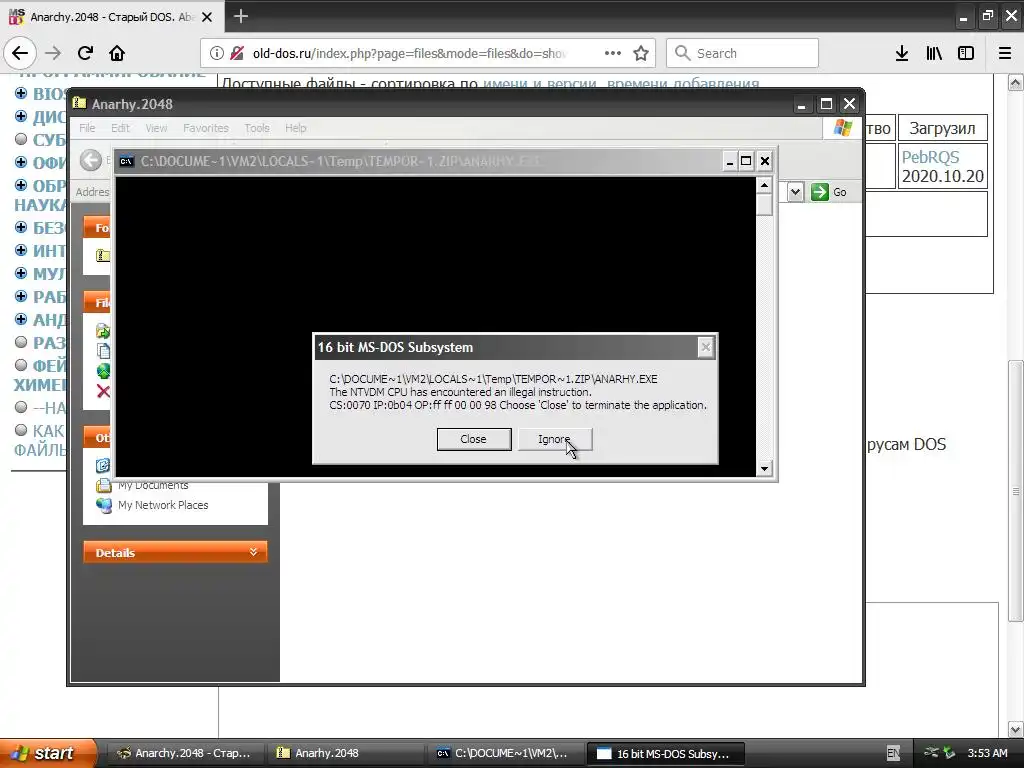Switch to C:\DOCUME~1 console taskbar item
The height and width of the screenshot is (768, 1024).
(x=505, y=753)
